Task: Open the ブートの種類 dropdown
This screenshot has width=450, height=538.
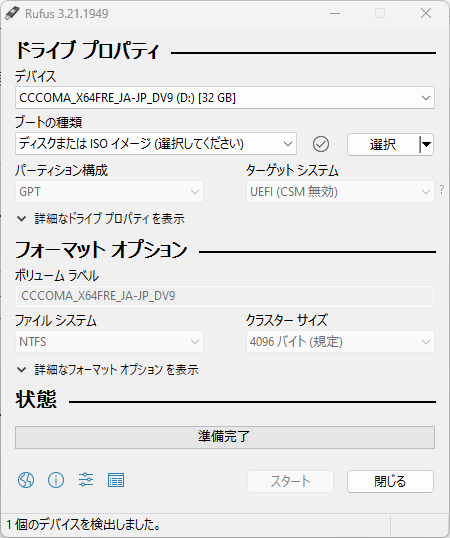Action: [156, 144]
